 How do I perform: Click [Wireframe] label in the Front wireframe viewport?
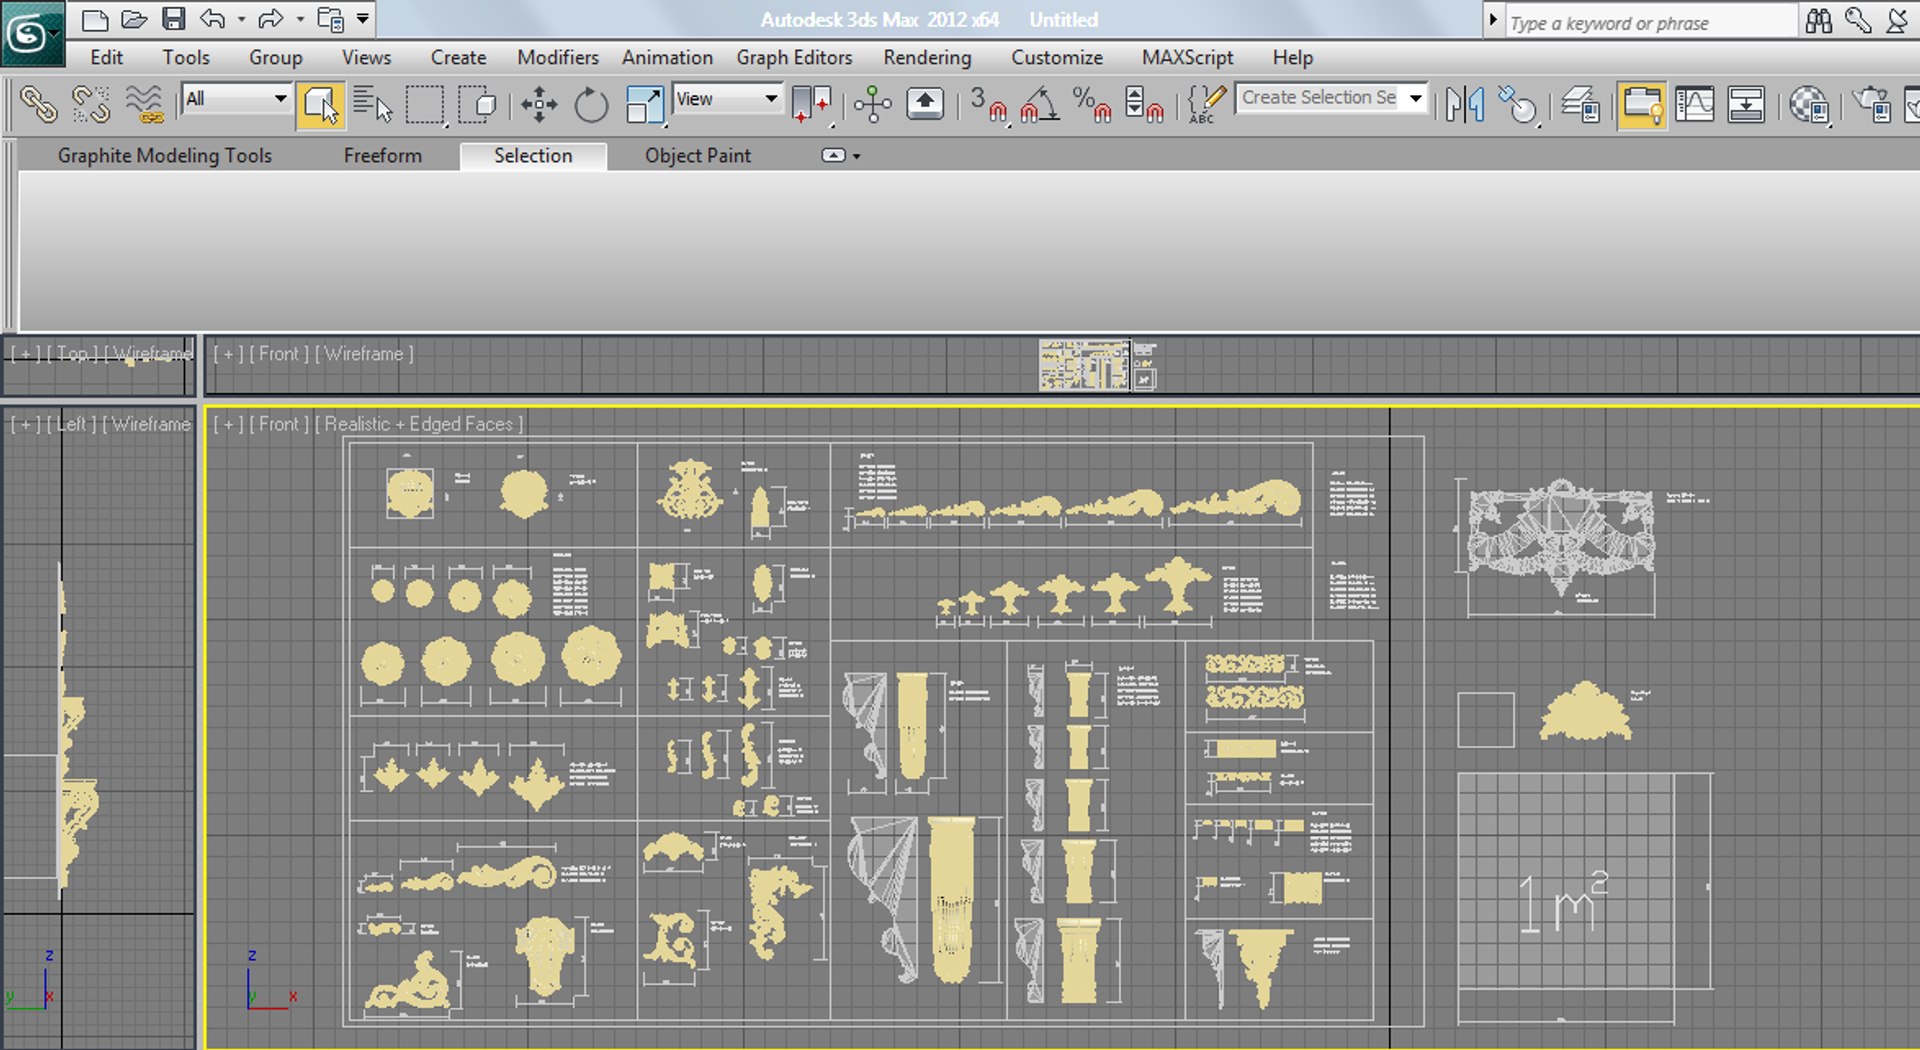[x=364, y=354]
